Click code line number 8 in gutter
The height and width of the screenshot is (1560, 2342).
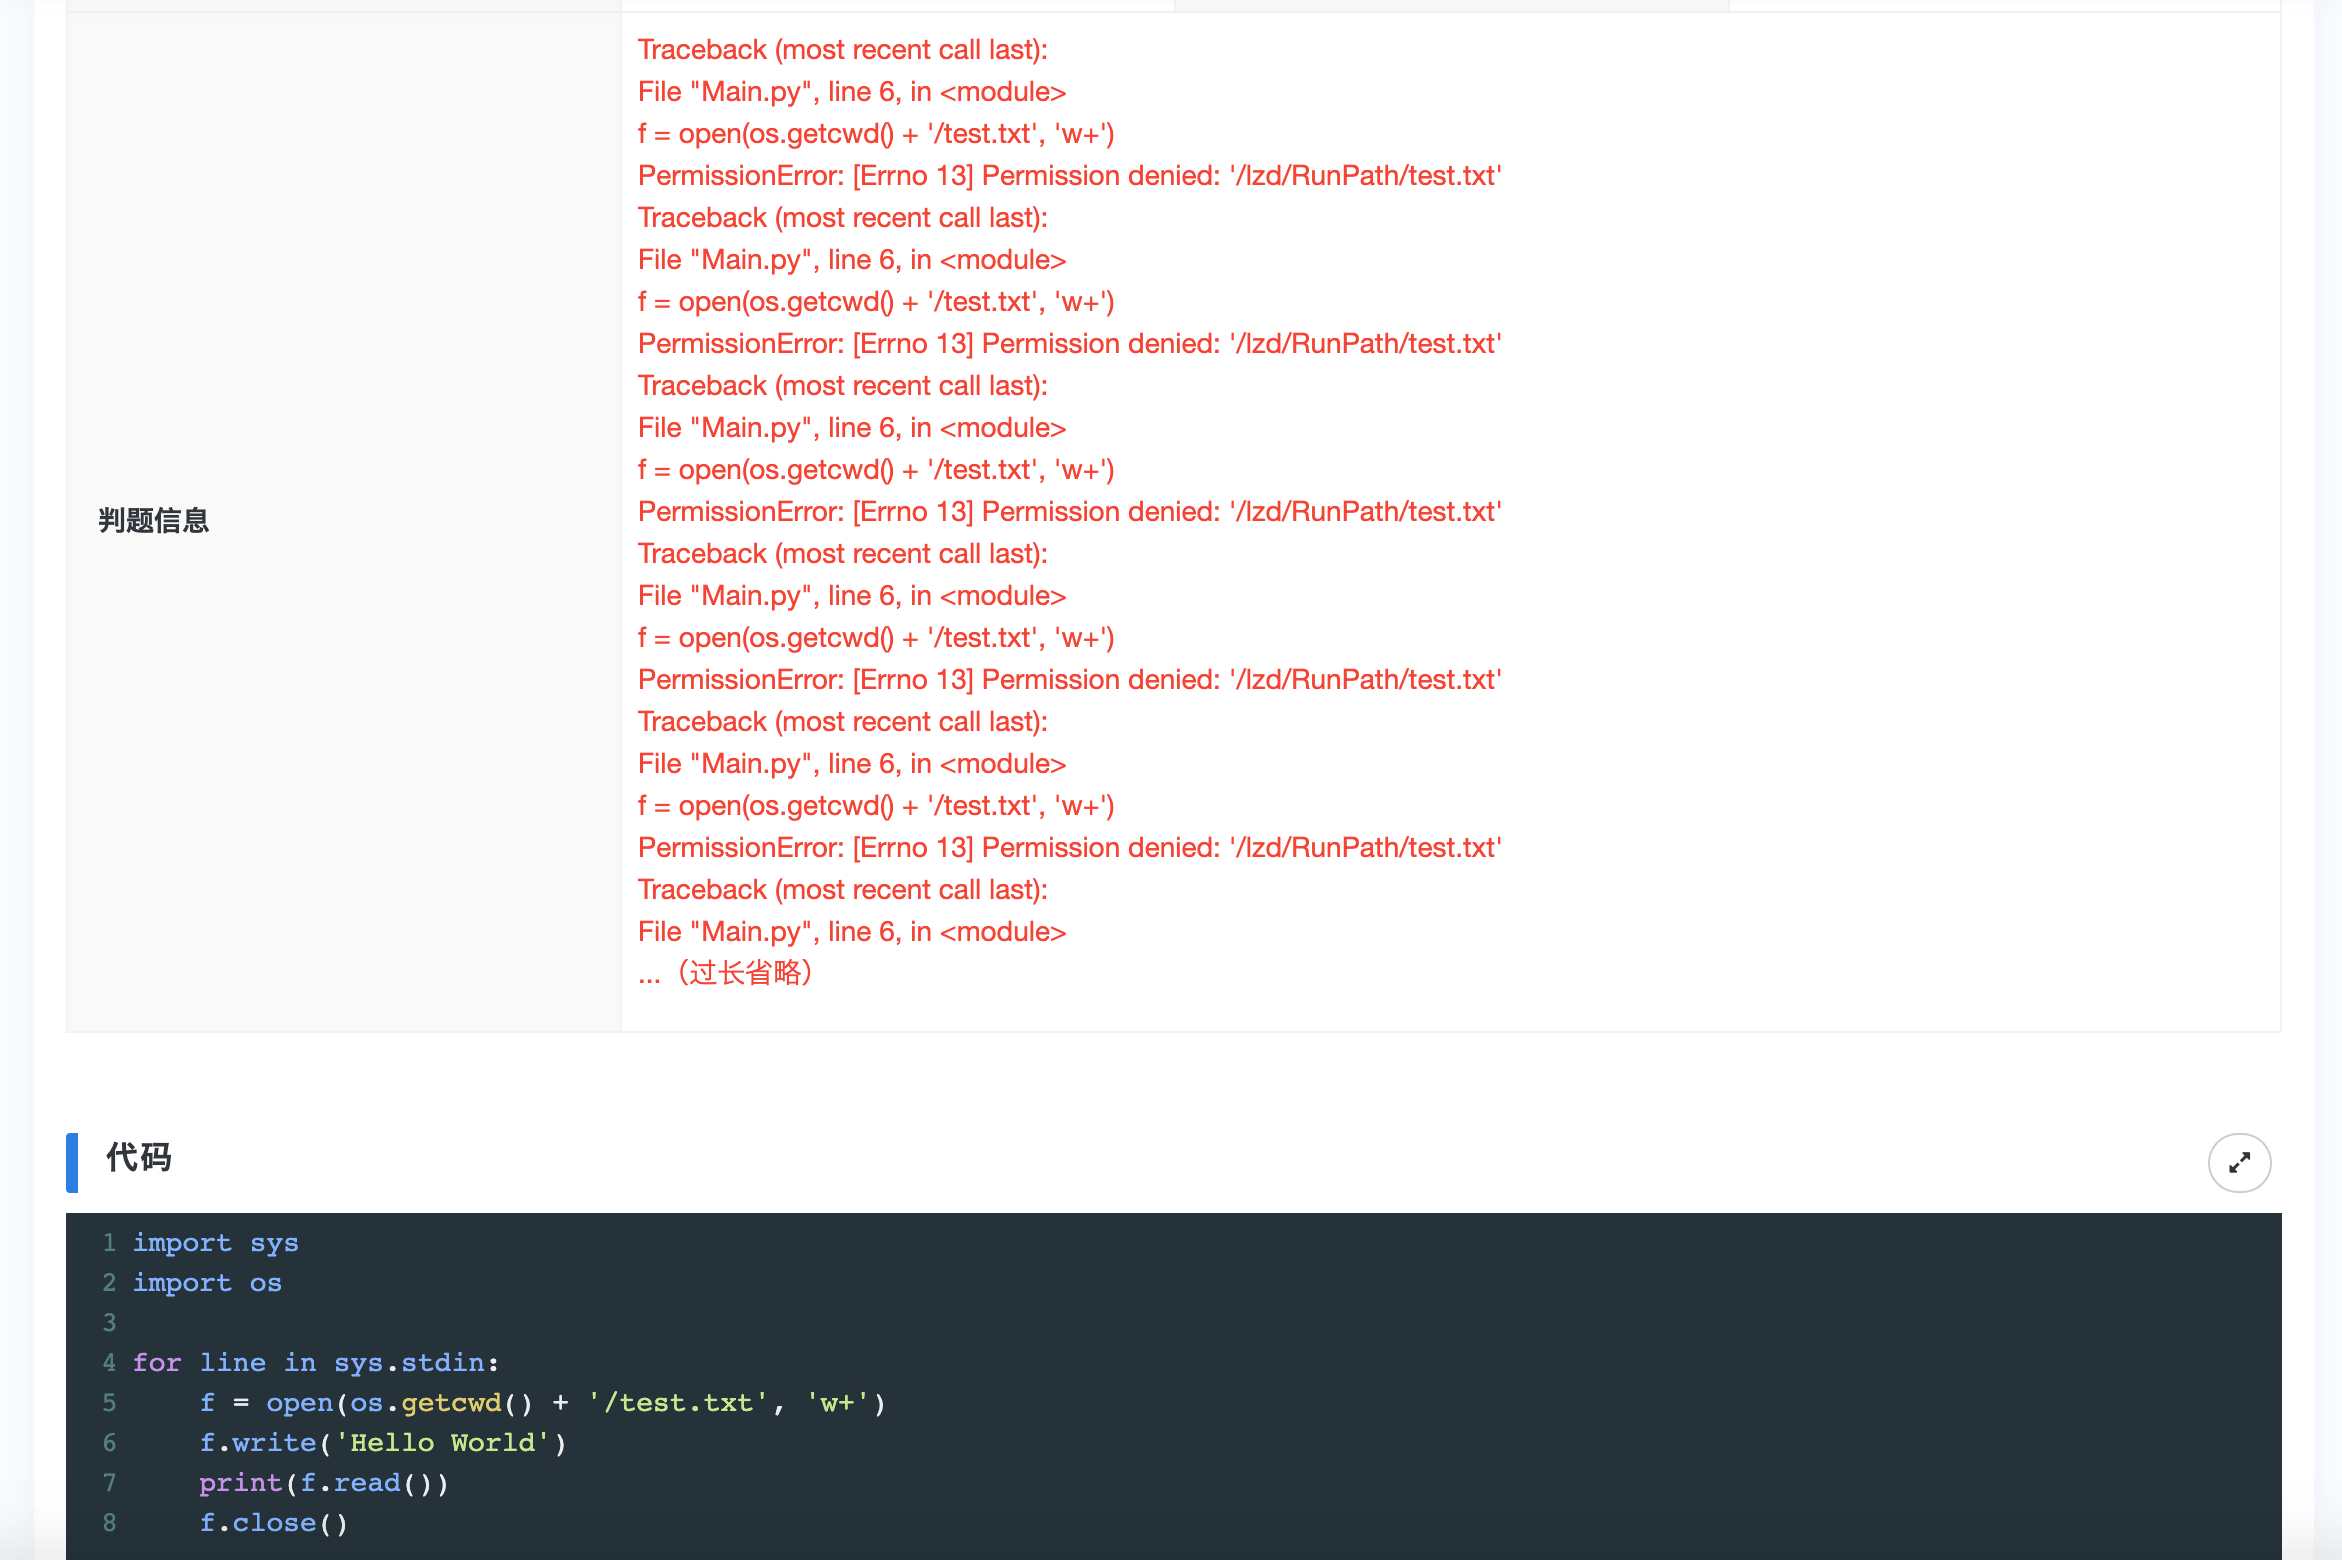click(x=109, y=1523)
